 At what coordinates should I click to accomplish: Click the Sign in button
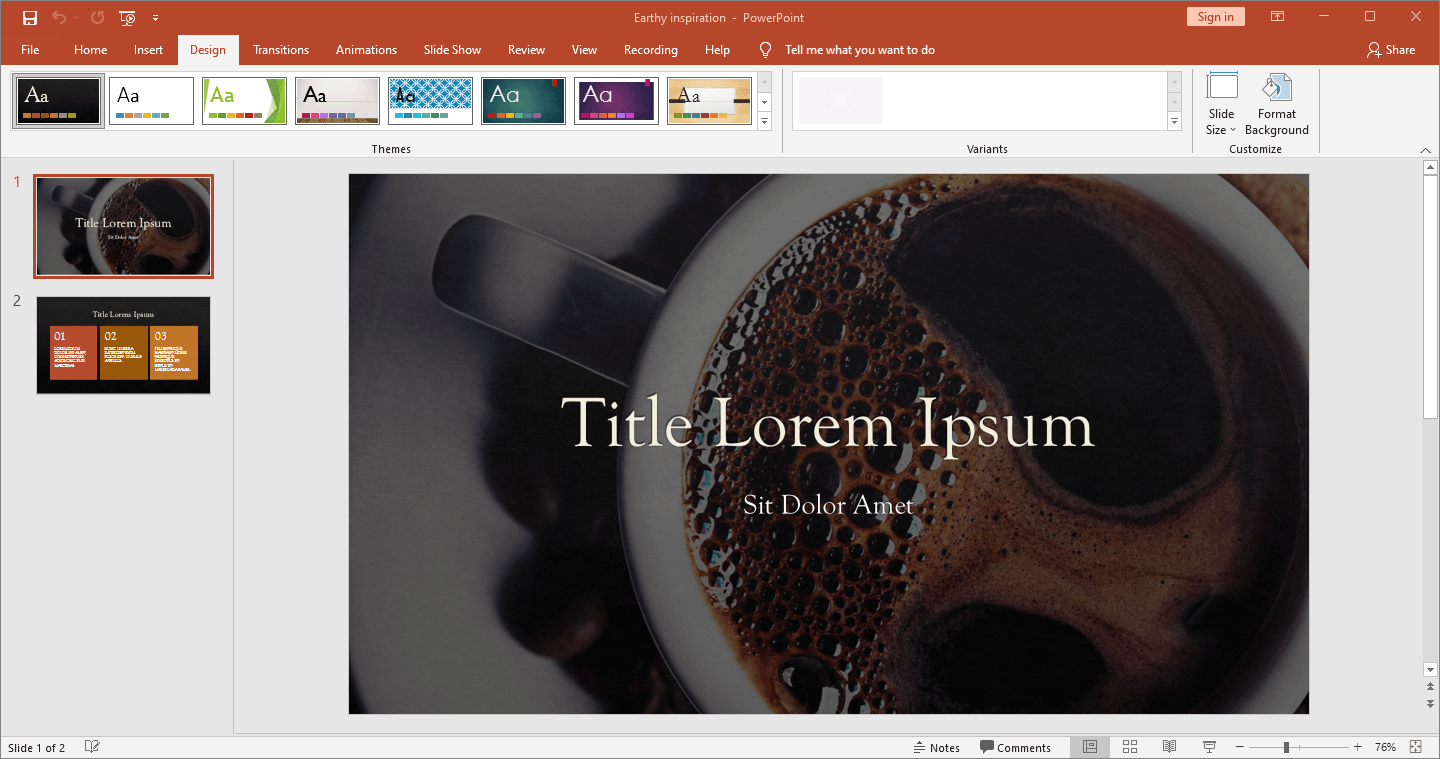click(1215, 17)
